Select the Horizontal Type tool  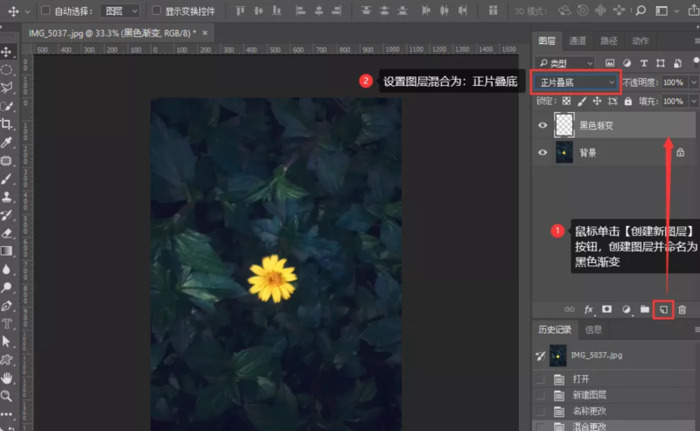[x=6, y=323]
